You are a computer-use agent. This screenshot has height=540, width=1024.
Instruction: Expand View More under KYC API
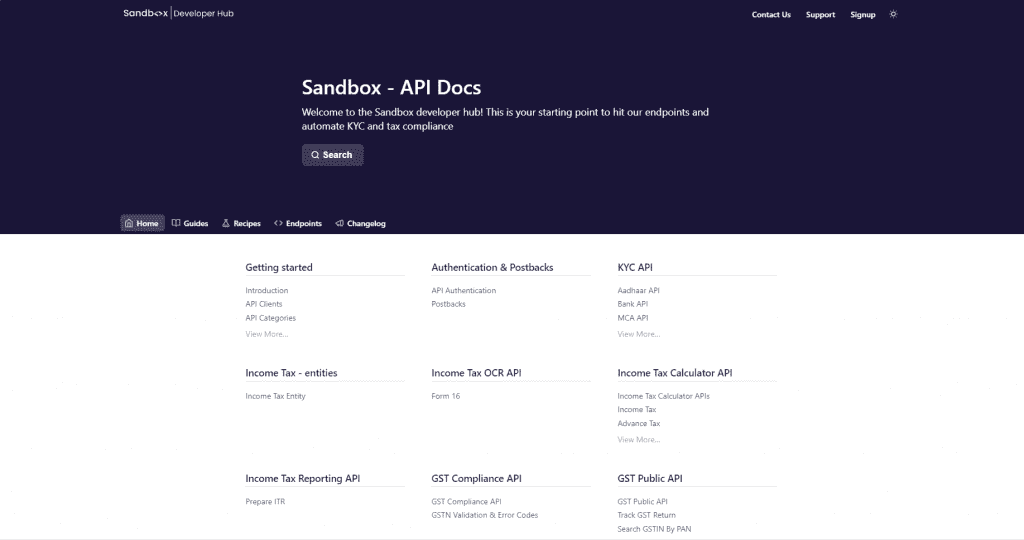click(x=639, y=334)
